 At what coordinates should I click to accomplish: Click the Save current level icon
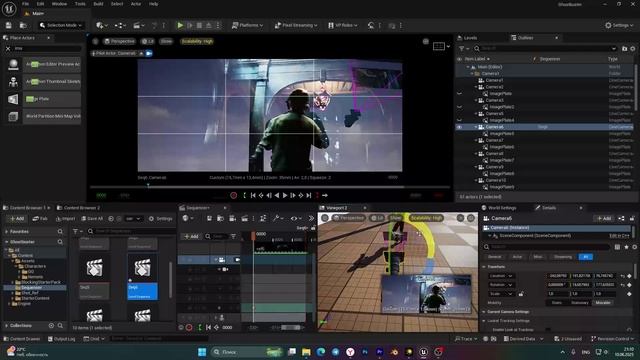point(9,25)
